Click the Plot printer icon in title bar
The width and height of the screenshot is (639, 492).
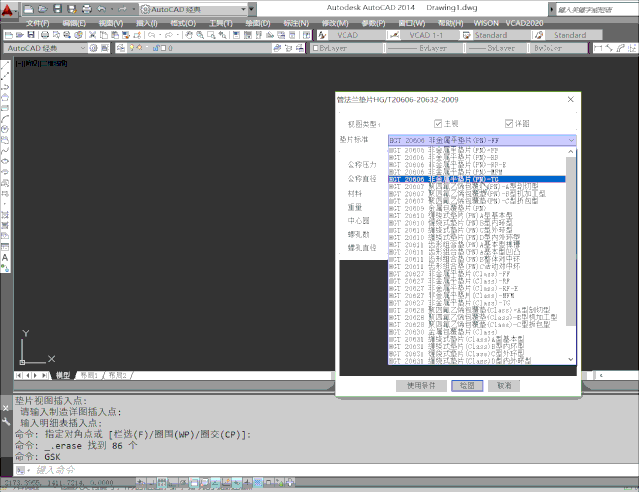coord(87,9)
